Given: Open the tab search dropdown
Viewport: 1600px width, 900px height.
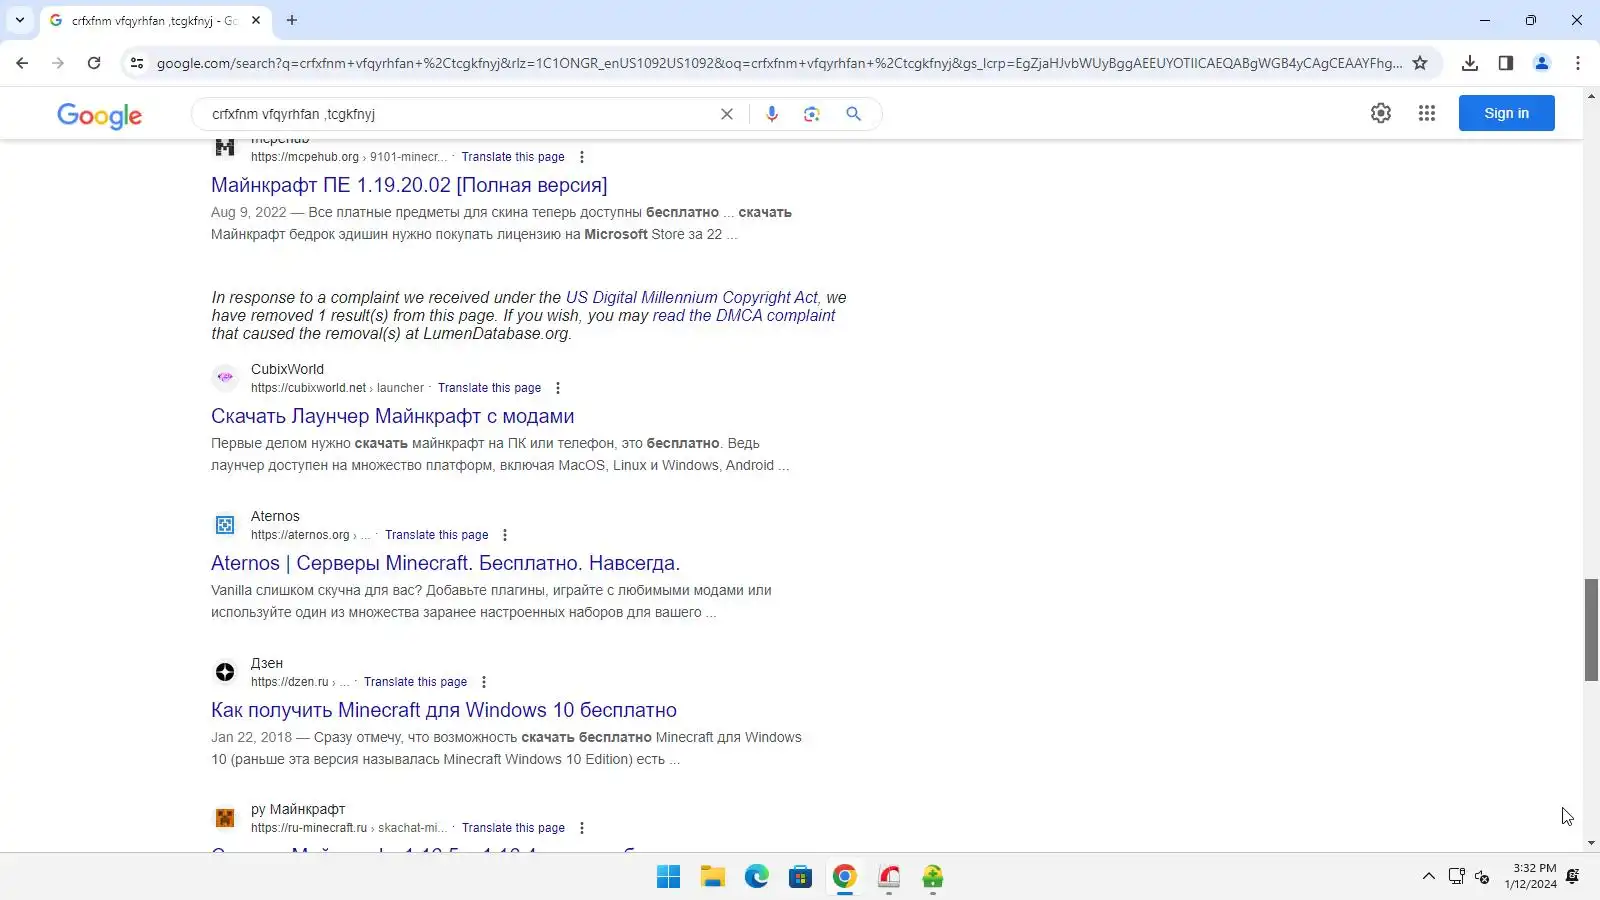Looking at the screenshot, I should tap(20, 20).
